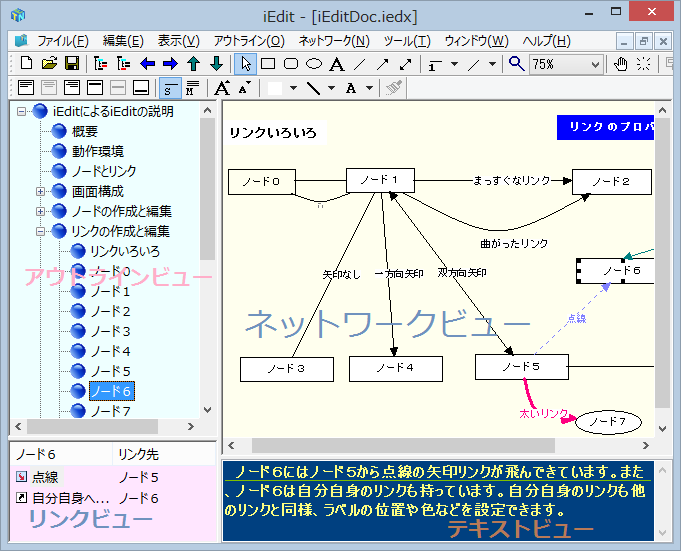Open the line color dropdown arrow
The width and height of the screenshot is (681, 551).
(x=331, y=88)
